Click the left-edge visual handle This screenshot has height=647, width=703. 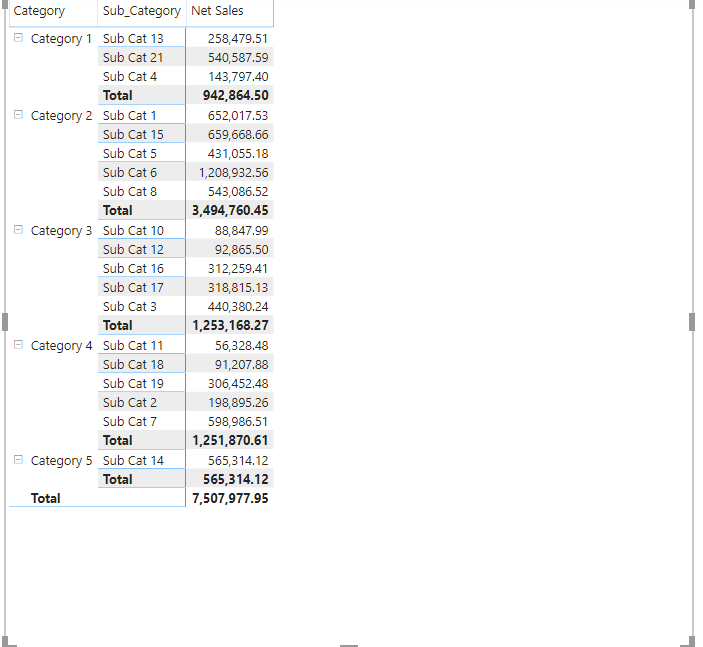coord(5,322)
